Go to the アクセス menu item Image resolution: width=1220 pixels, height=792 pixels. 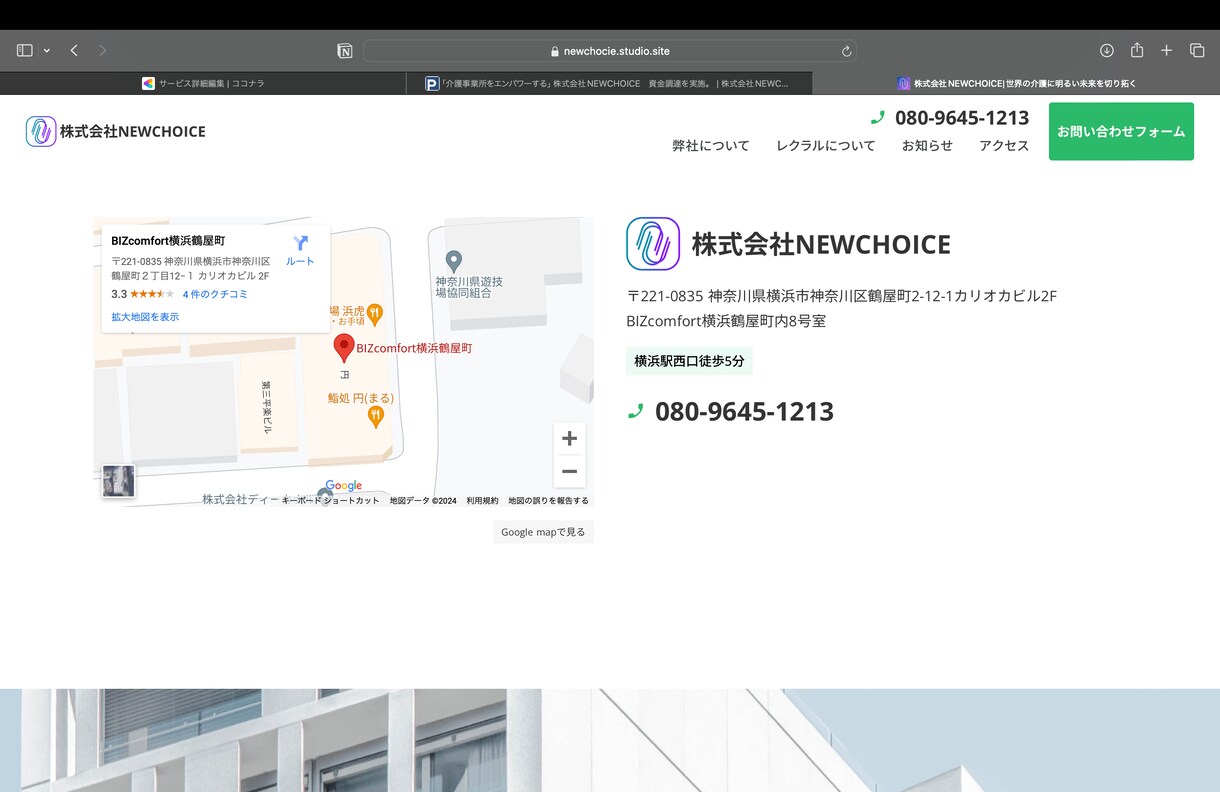click(1004, 146)
